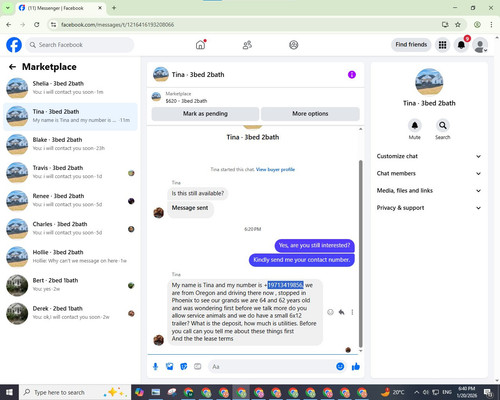This screenshot has width=500, height=400.
Task: Expand Customize chat section
Action: 429,156
